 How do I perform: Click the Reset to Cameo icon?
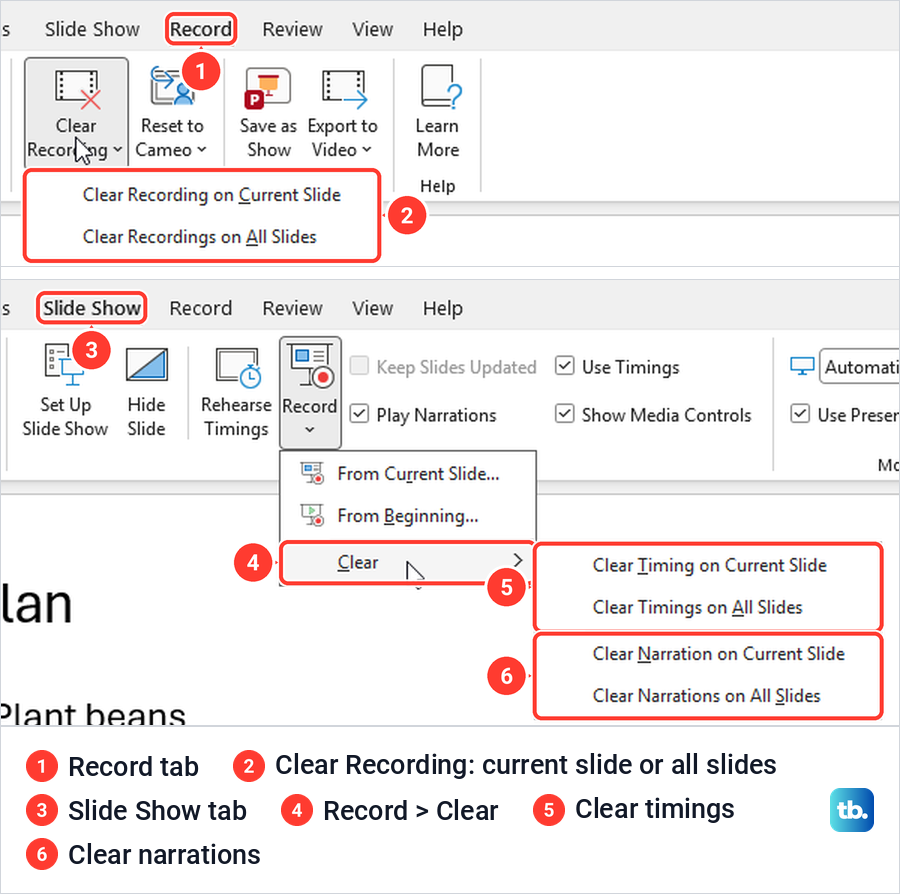click(172, 86)
